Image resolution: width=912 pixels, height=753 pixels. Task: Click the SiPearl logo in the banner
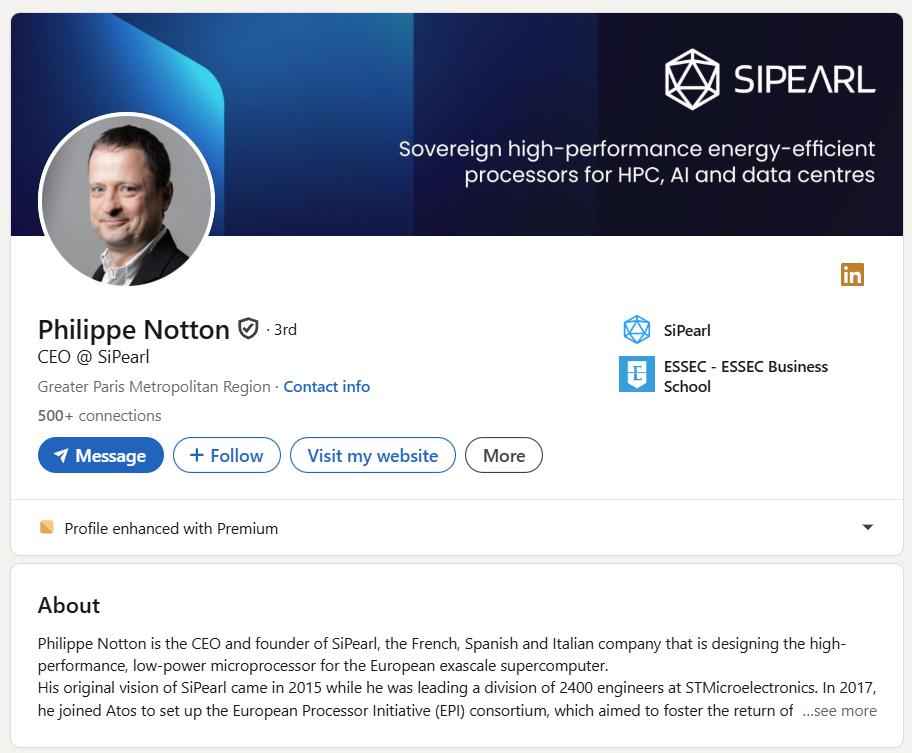point(770,79)
